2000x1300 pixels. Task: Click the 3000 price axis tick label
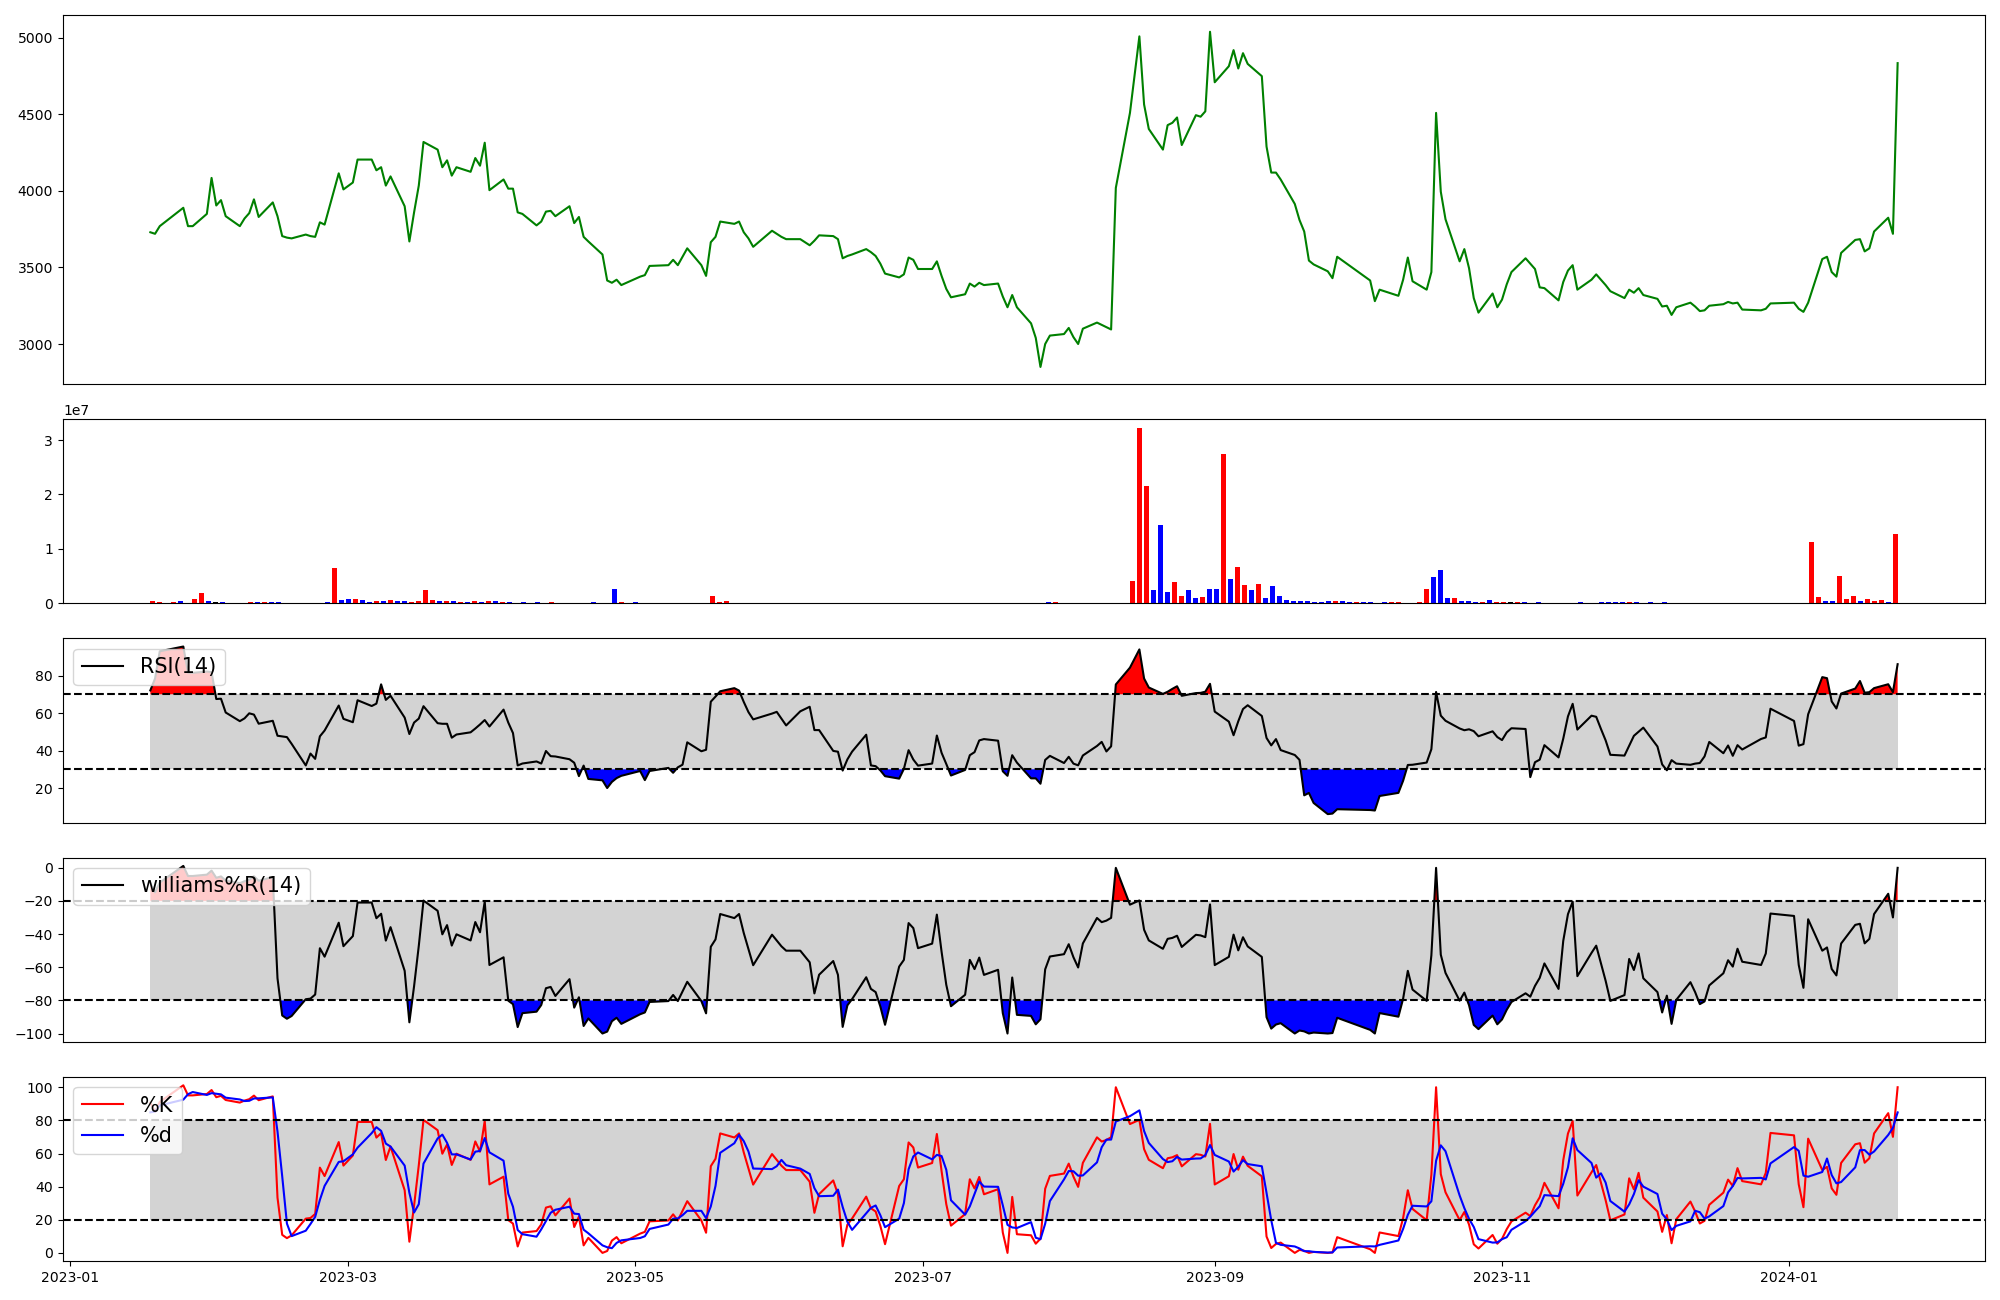tap(35, 345)
